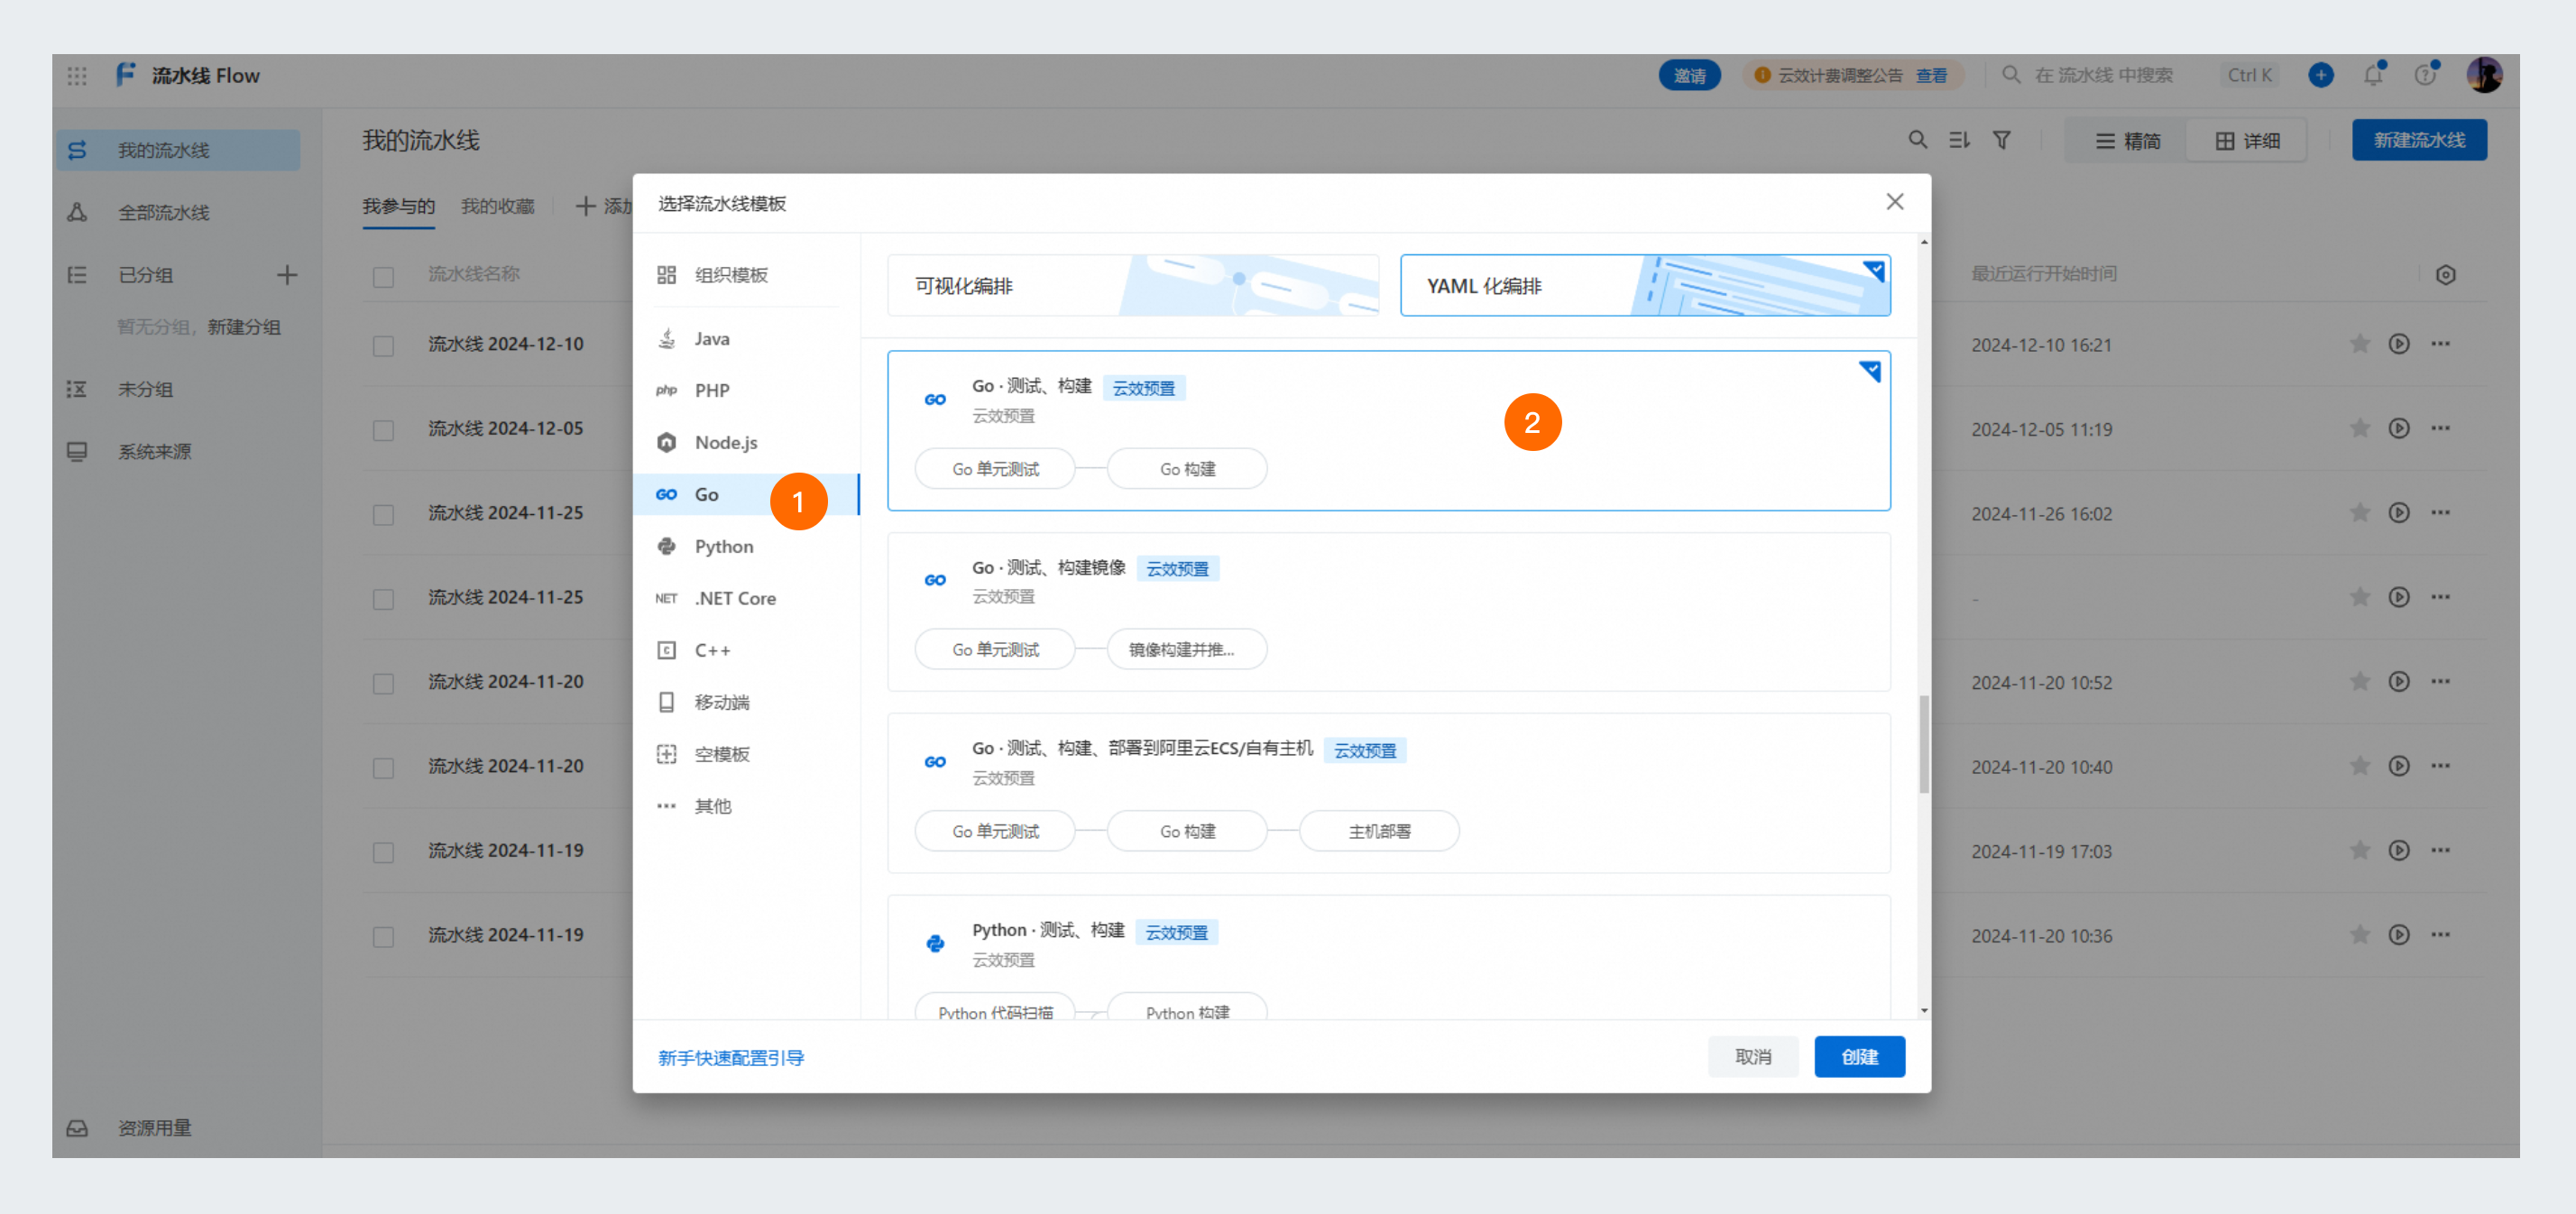Screen dimensions: 2576x1214
Task: Open the 新手快速配置引导 link
Action: point(730,1058)
